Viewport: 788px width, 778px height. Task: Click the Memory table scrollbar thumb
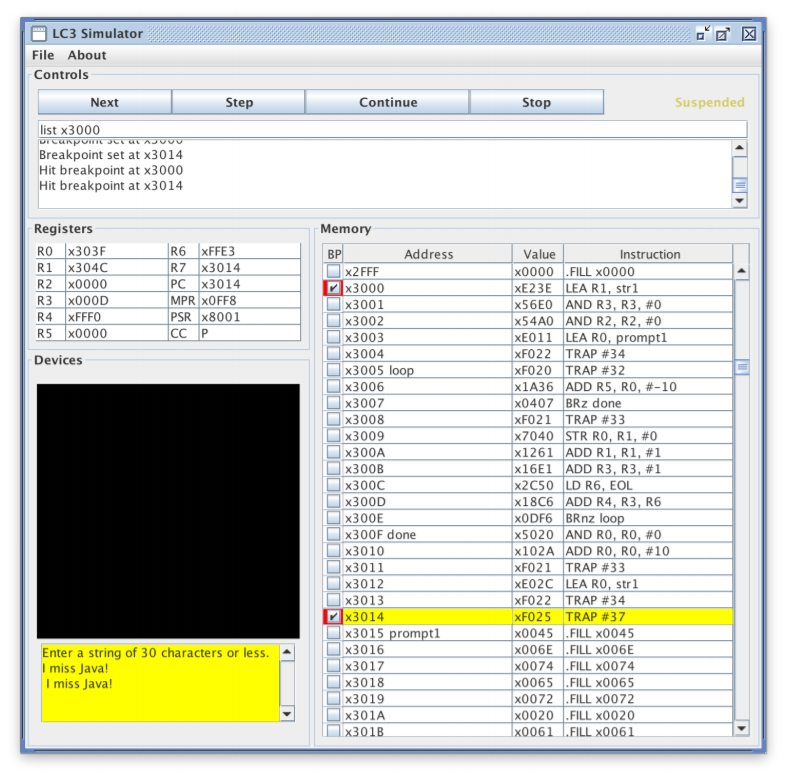[741, 367]
